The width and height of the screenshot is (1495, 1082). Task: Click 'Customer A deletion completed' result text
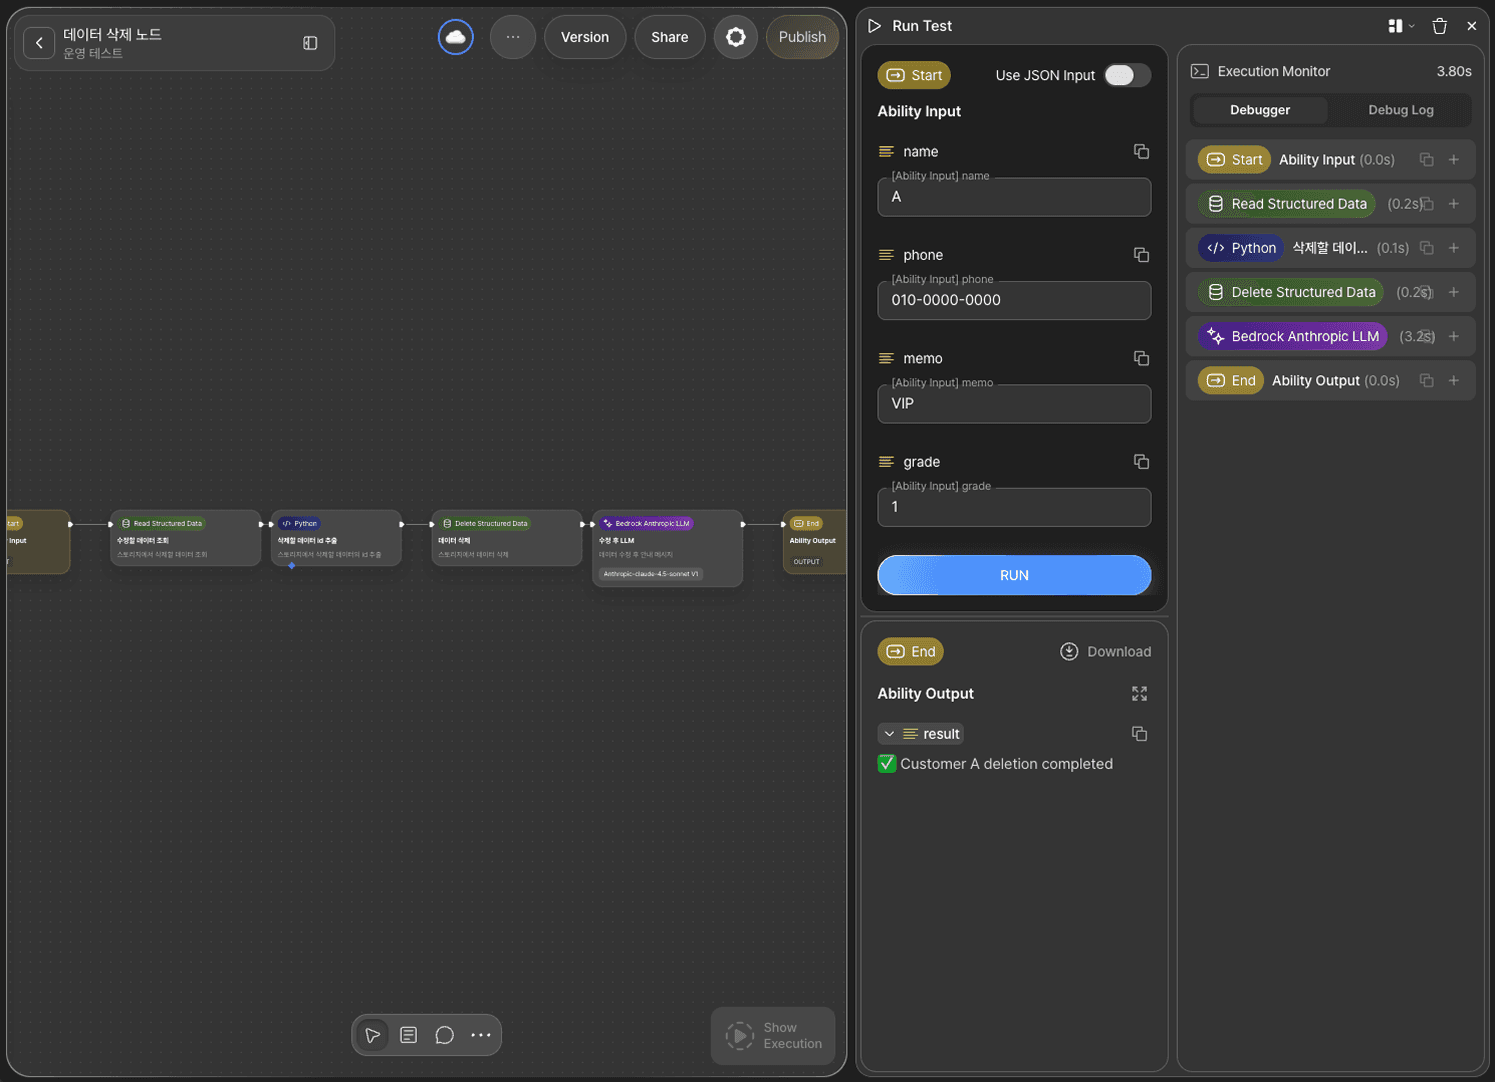[1006, 764]
